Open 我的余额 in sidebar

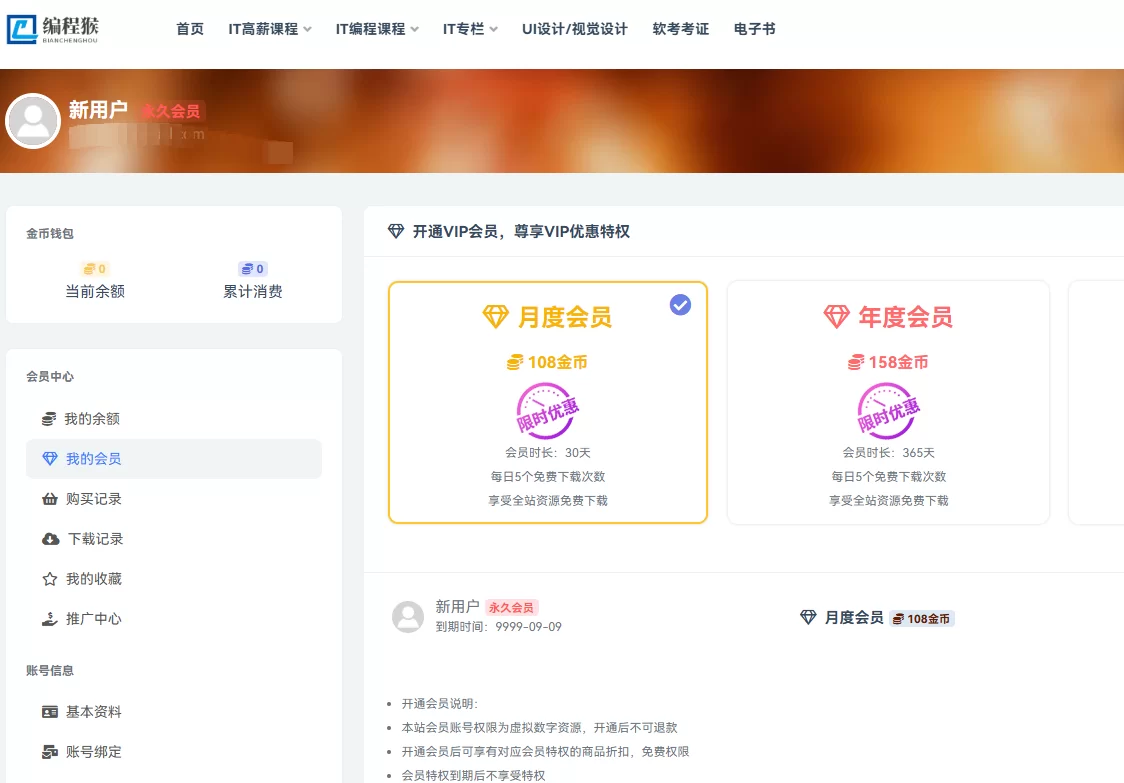pos(173,419)
